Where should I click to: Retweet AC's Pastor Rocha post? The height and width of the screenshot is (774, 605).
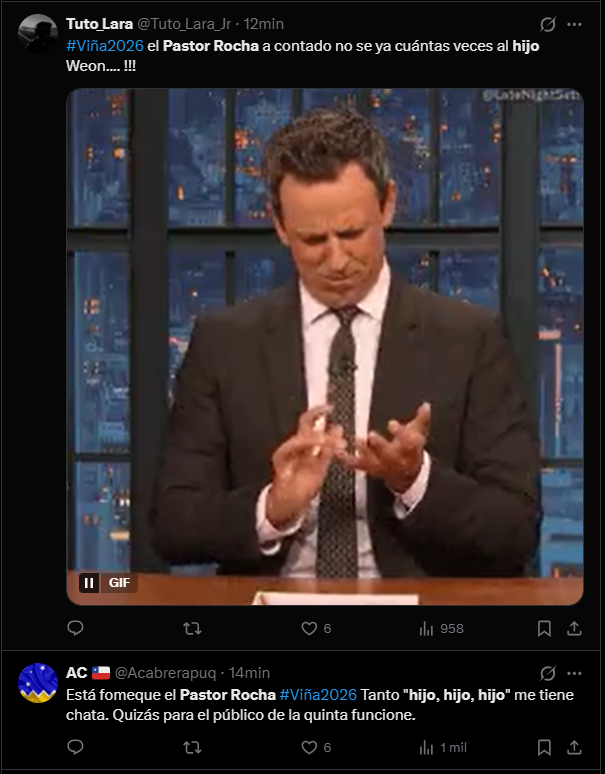[192, 747]
